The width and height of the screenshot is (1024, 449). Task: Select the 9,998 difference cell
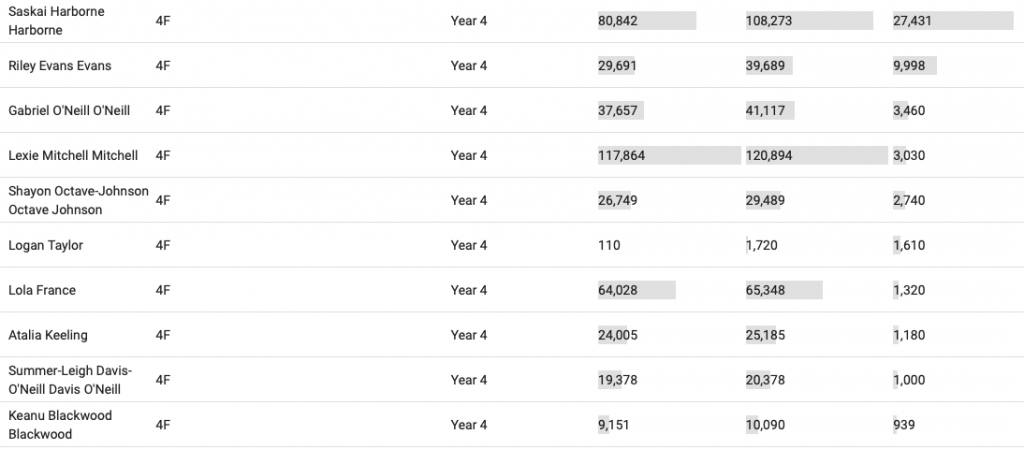coord(912,65)
